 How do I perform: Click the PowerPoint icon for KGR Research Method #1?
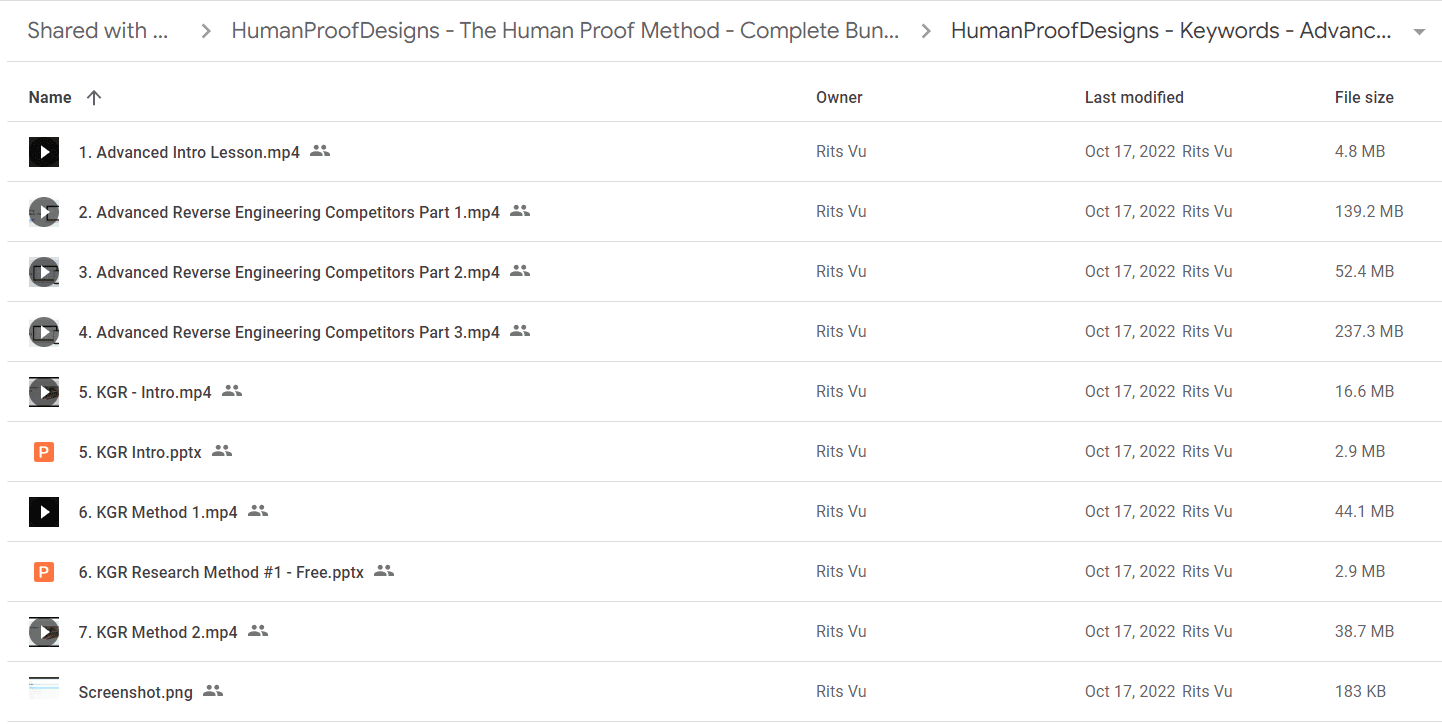(44, 572)
